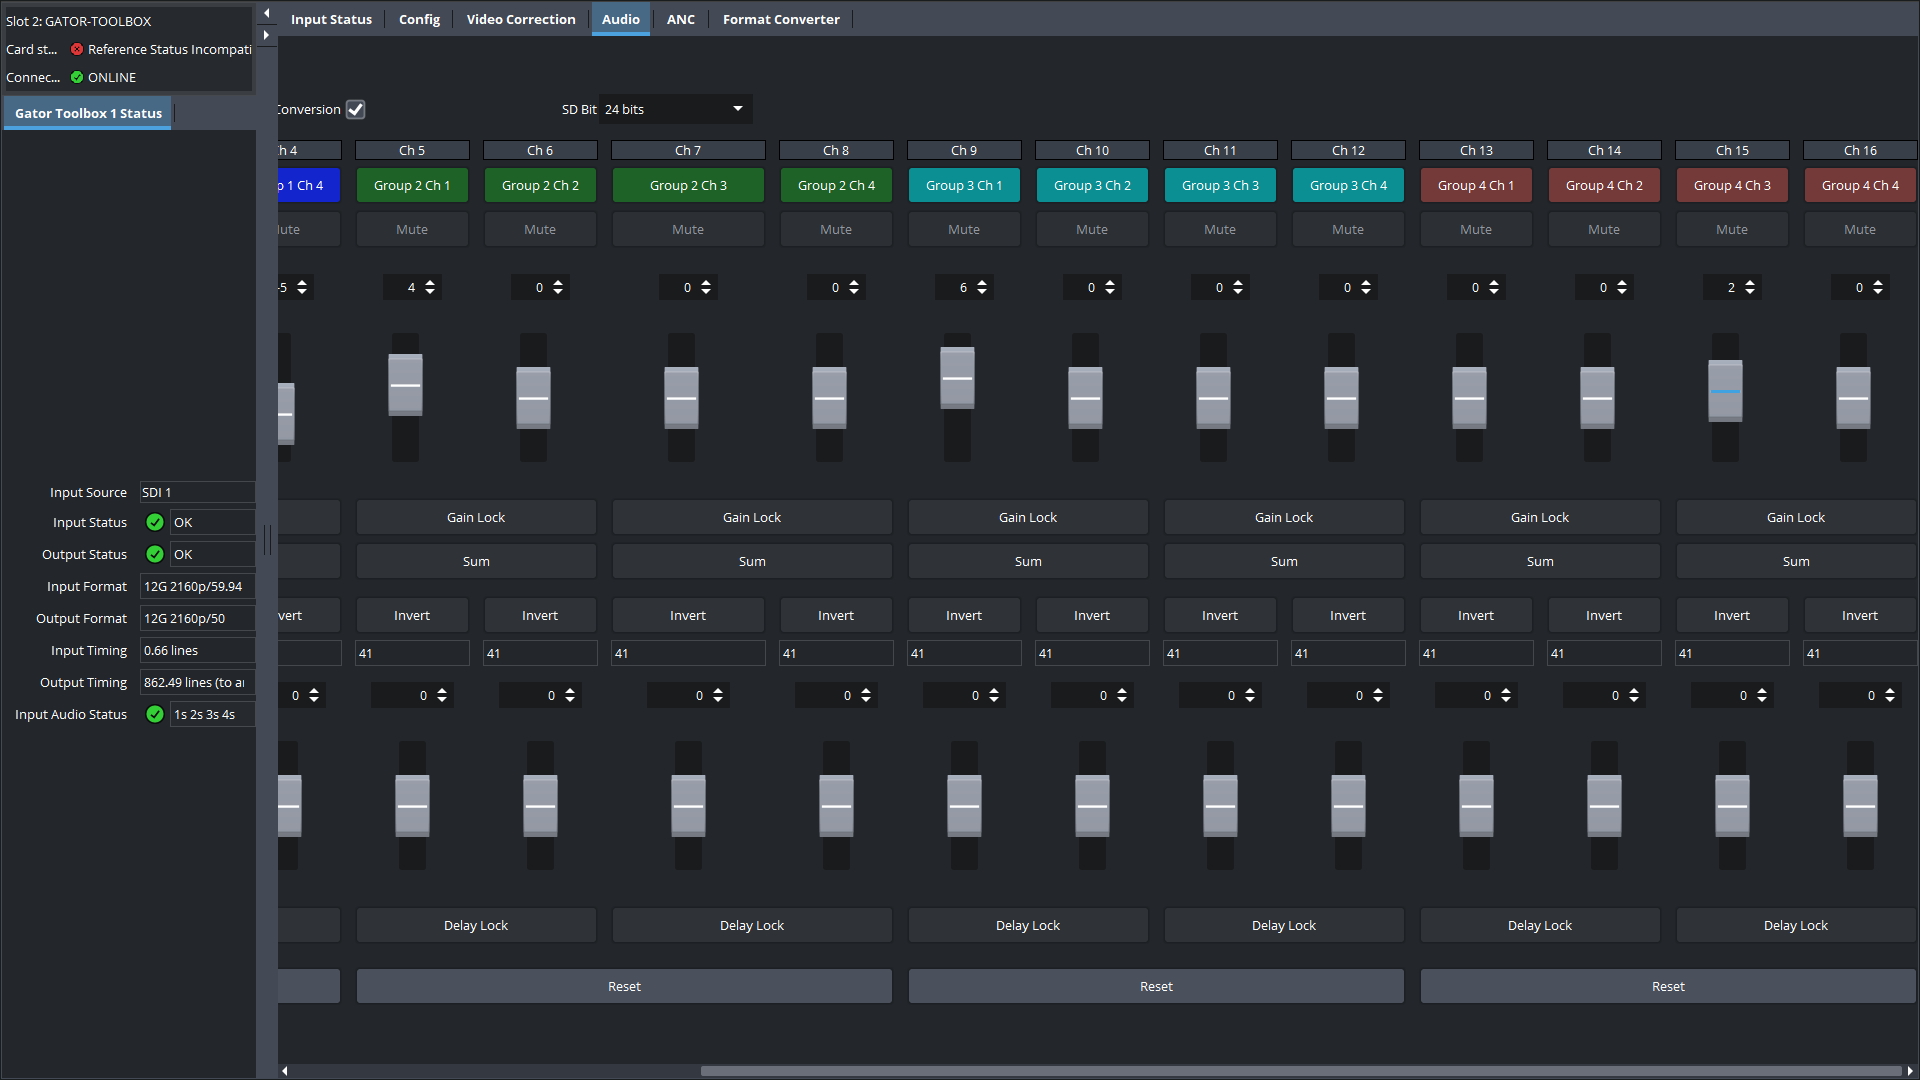Open the Group 4 Ch 4 source selector

[x=1860, y=185]
